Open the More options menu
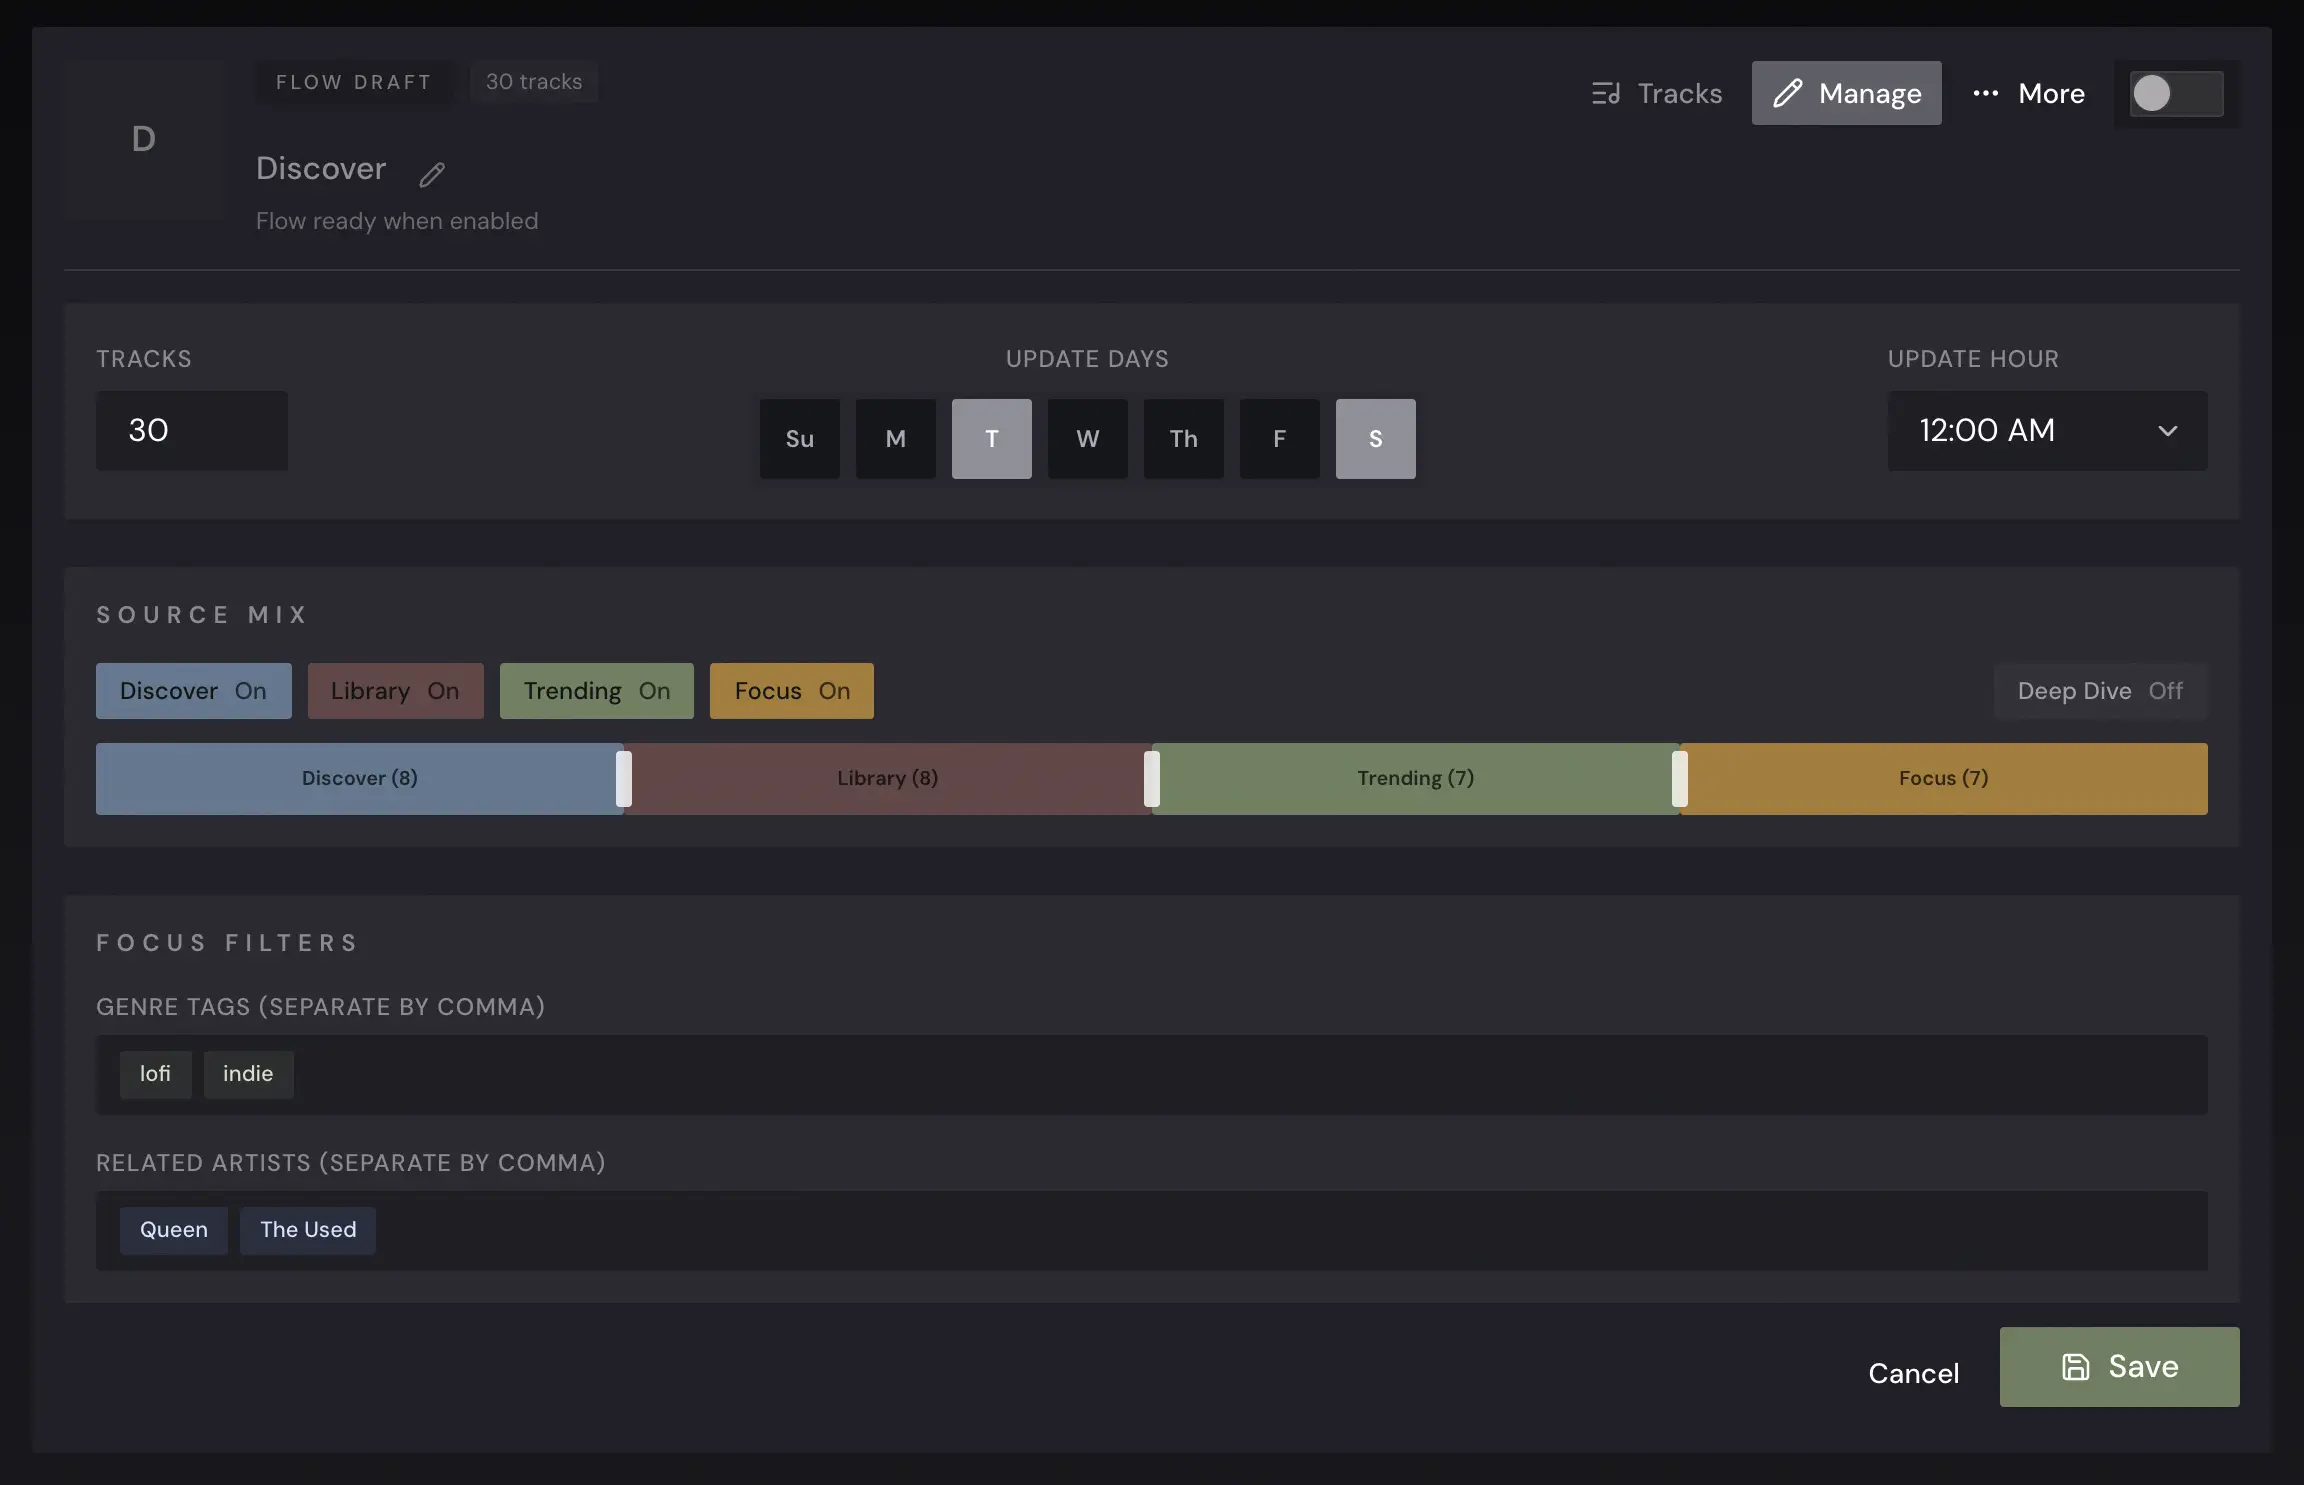 [2028, 93]
